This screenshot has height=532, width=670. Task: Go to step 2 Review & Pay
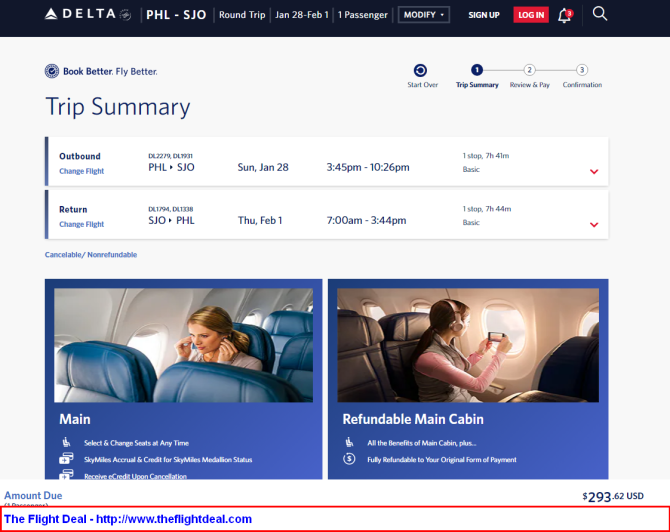[529, 70]
